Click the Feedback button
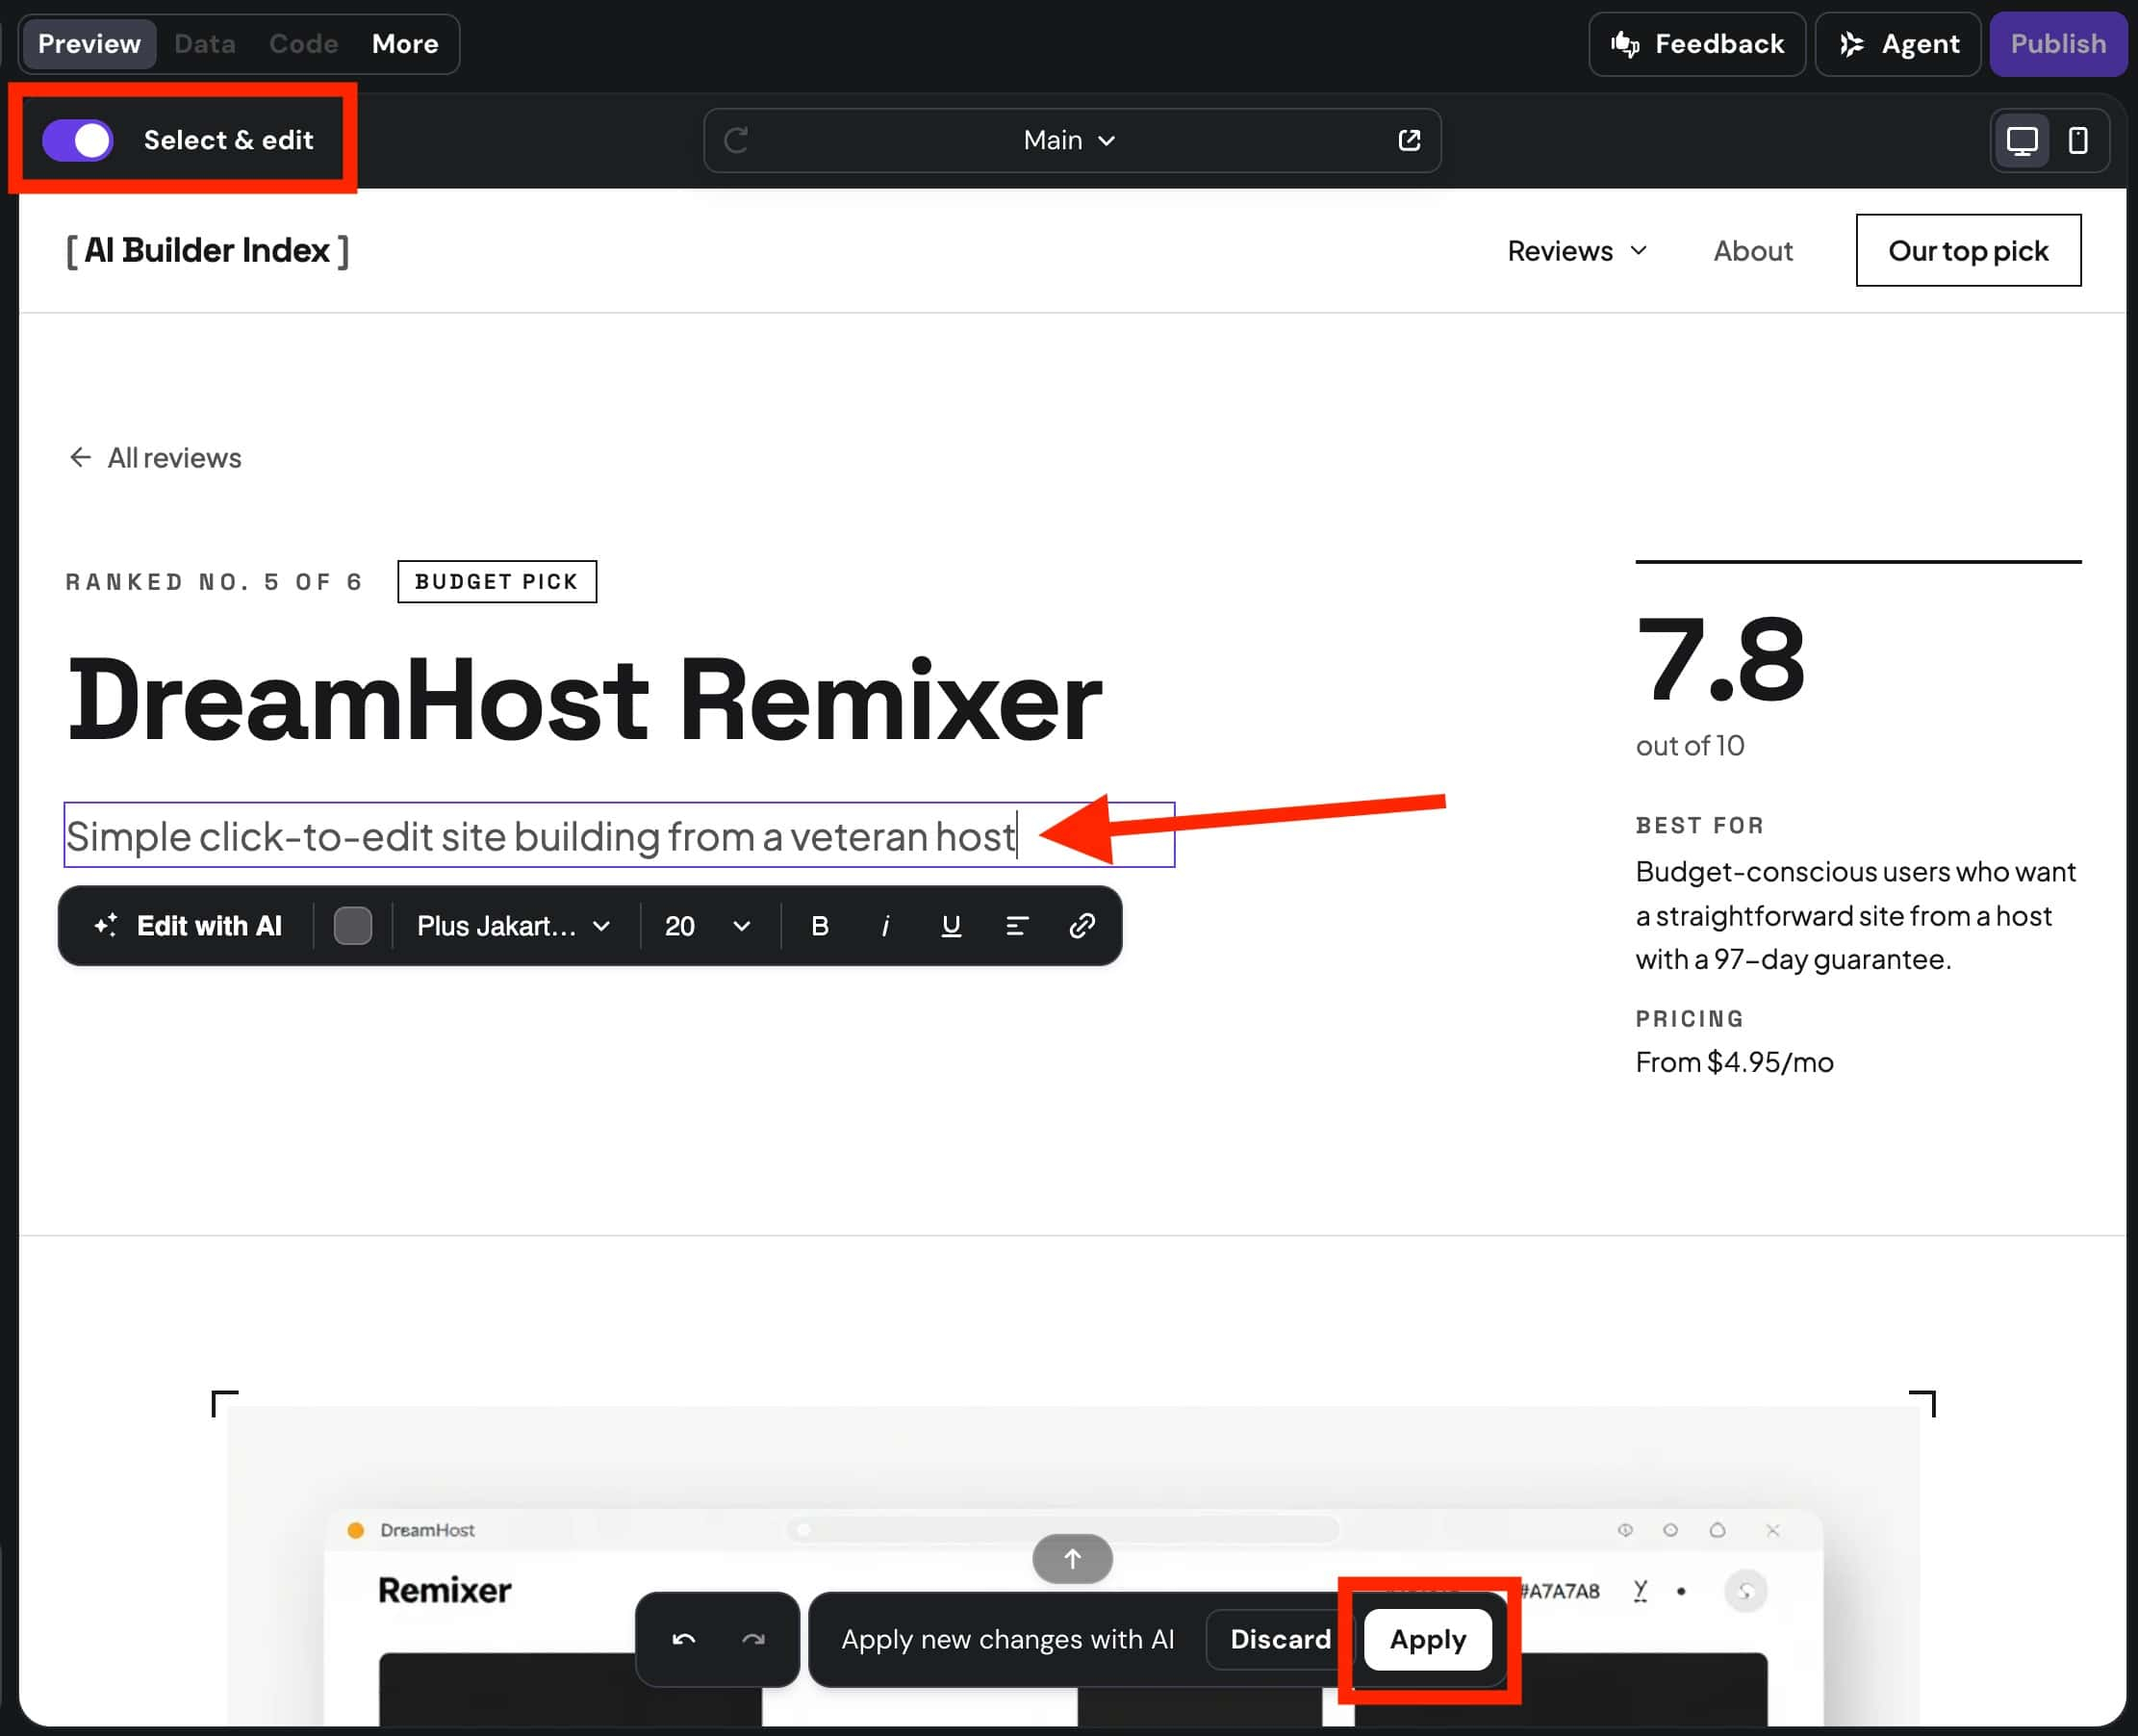This screenshot has height=1736, width=2138. click(x=1697, y=44)
